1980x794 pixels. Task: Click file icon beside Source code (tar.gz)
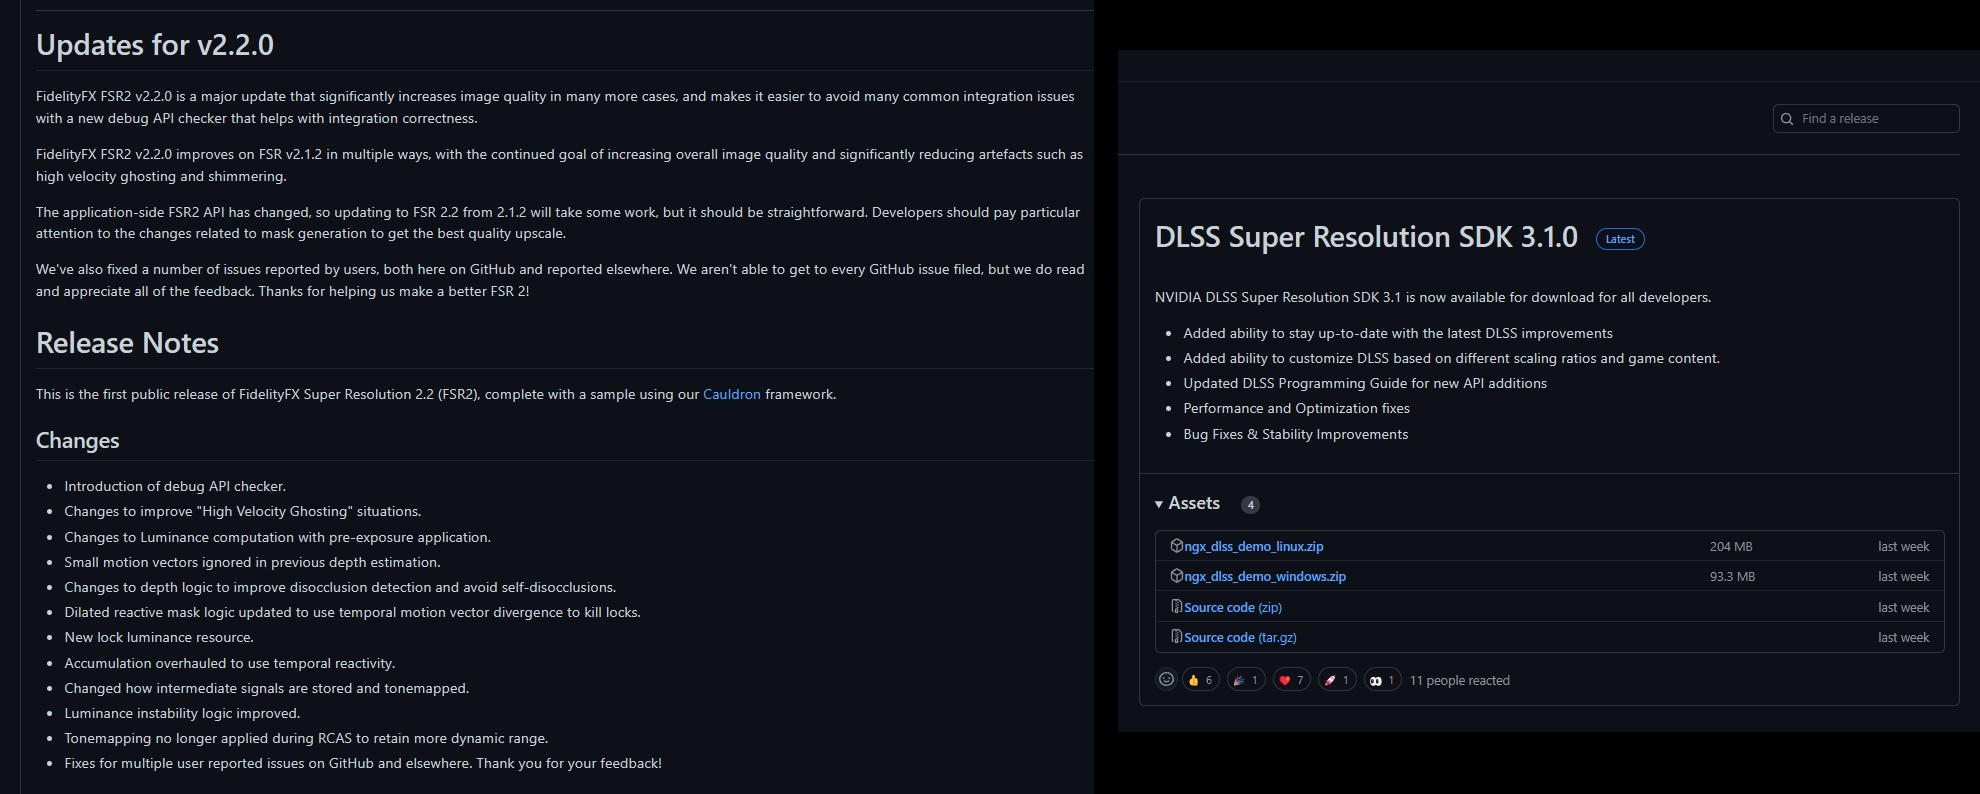[x=1177, y=637]
